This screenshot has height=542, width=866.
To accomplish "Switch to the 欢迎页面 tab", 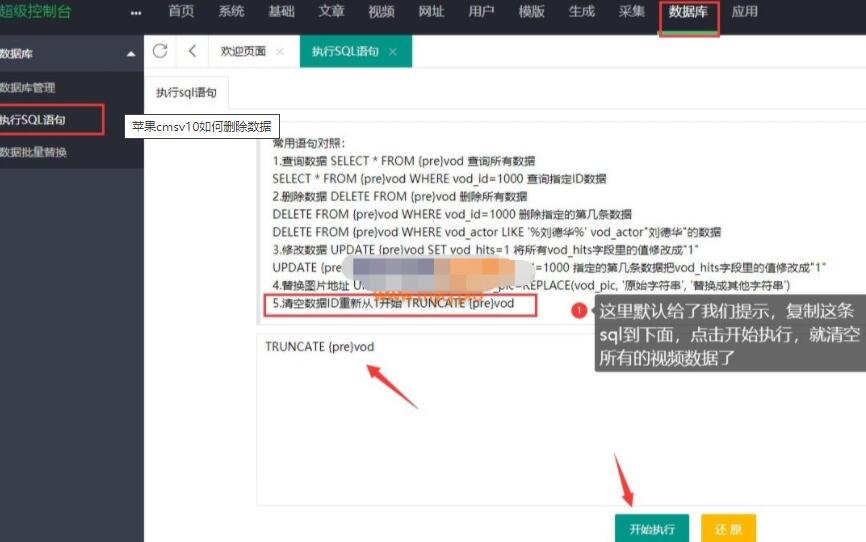I will click(x=243, y=51).
